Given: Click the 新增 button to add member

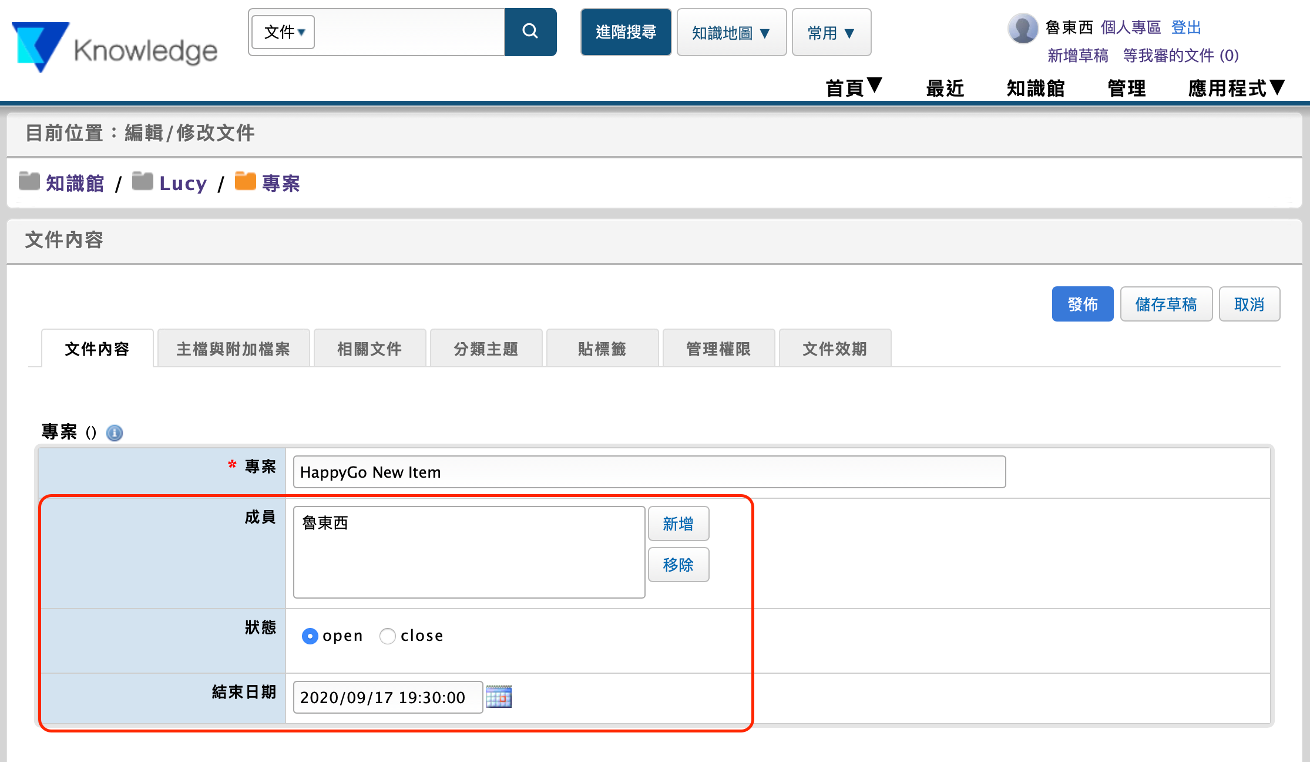Looking at the screenshot, I should pyautogui.click(x=678, y=524).
